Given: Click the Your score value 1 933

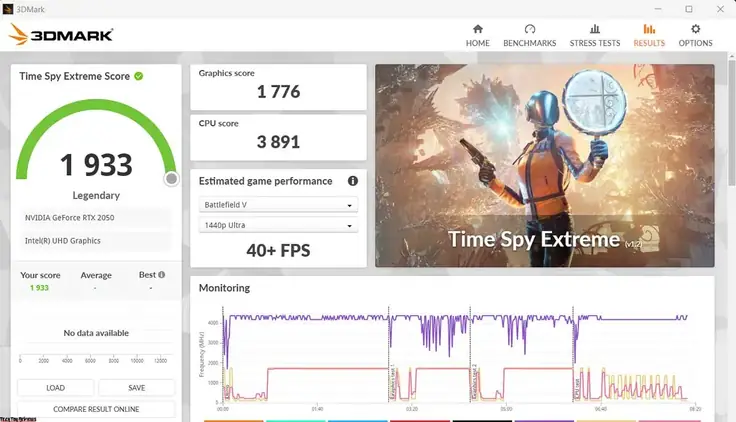Looking at the screenshot, I should 39,288.
